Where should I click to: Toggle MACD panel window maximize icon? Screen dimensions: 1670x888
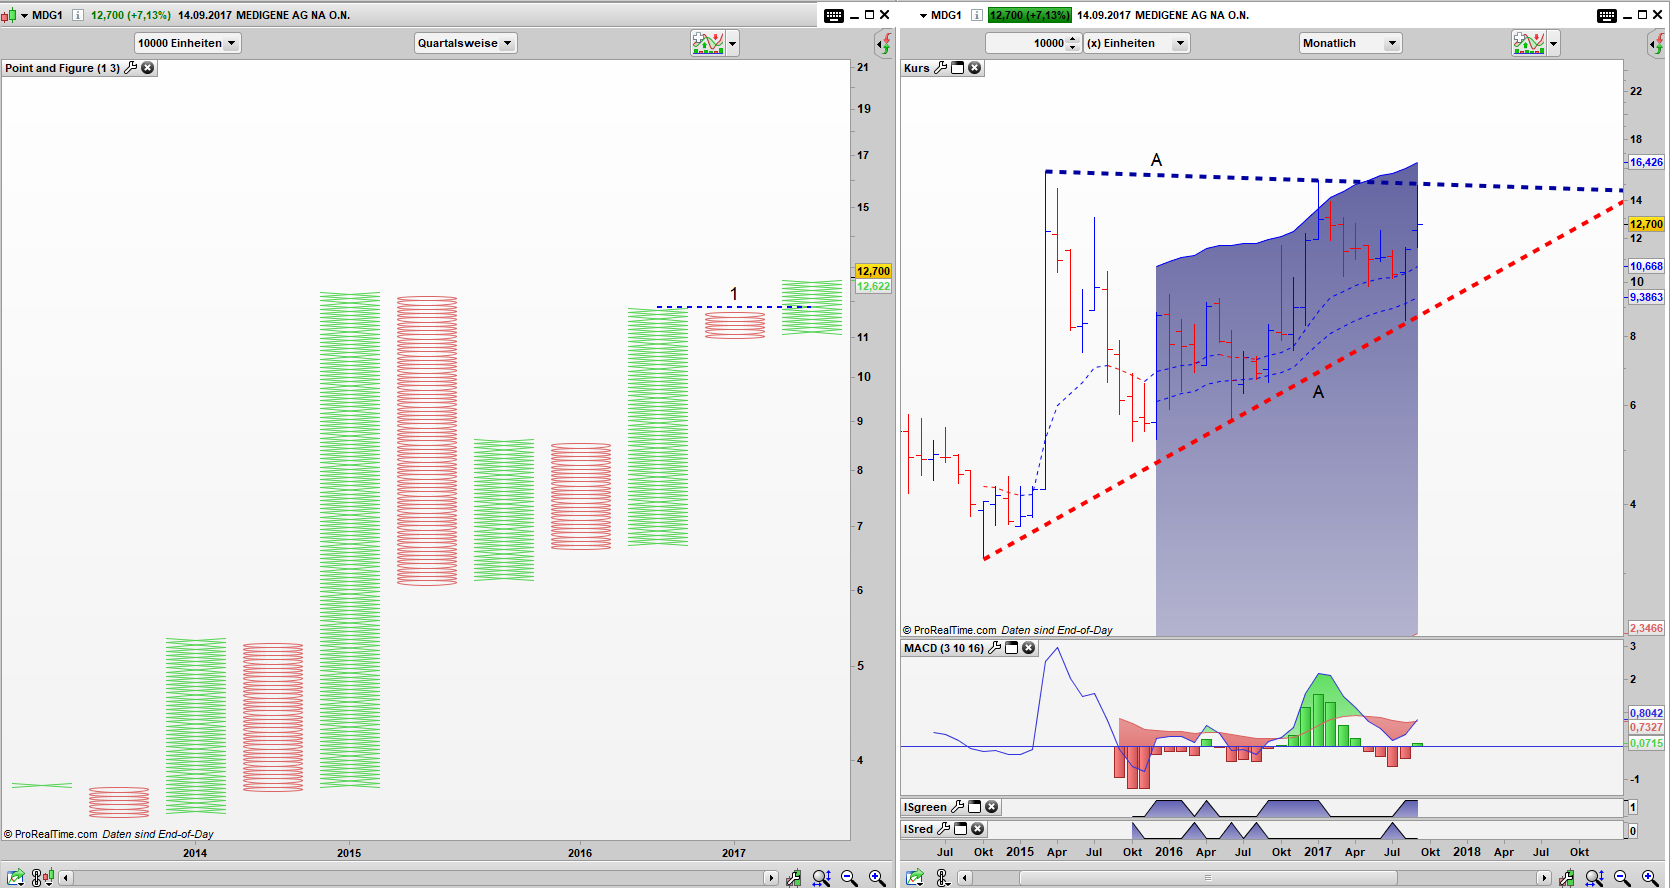pos(1011,648)
